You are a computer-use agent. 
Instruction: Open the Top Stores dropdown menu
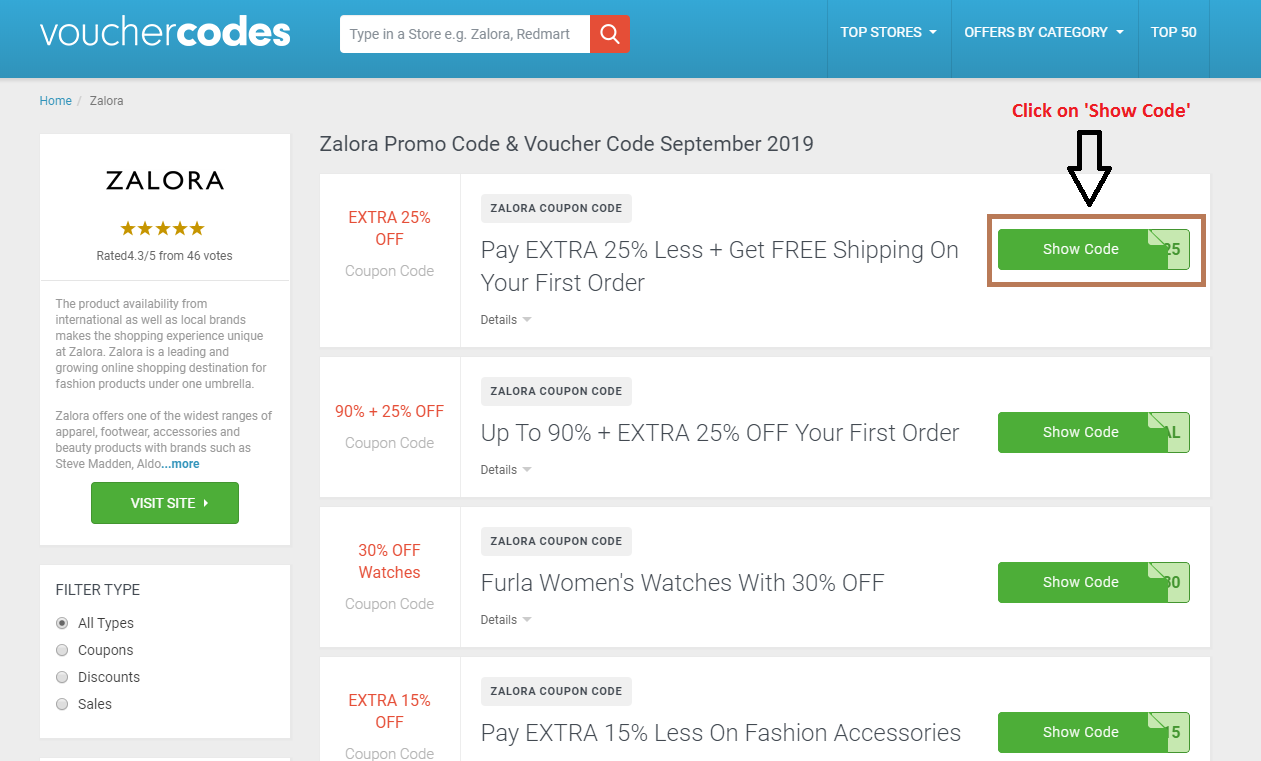point(888,32)
